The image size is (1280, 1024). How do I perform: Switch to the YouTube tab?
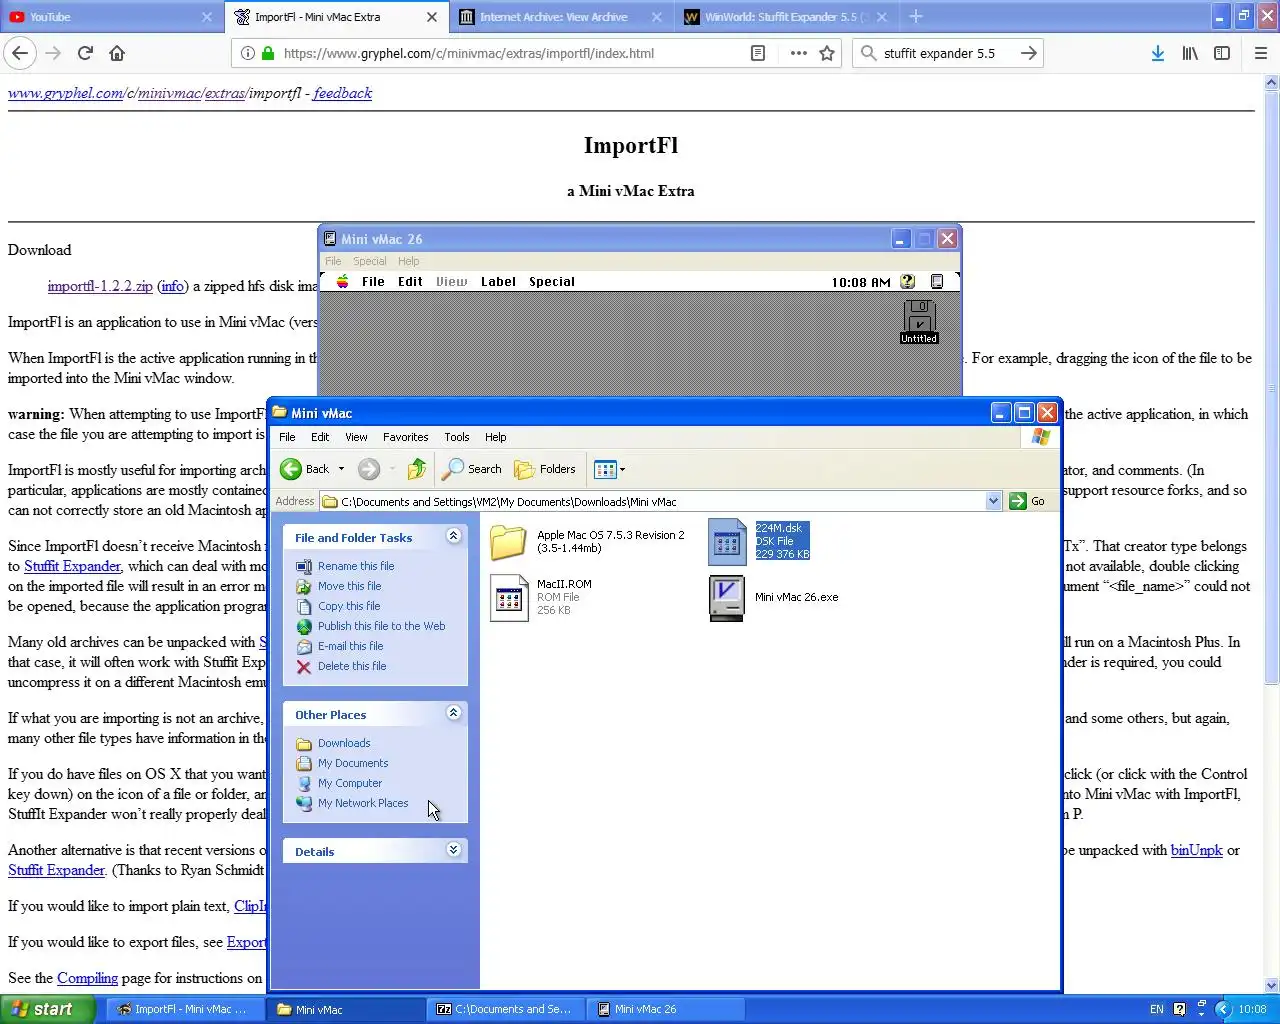coord(111,16)
